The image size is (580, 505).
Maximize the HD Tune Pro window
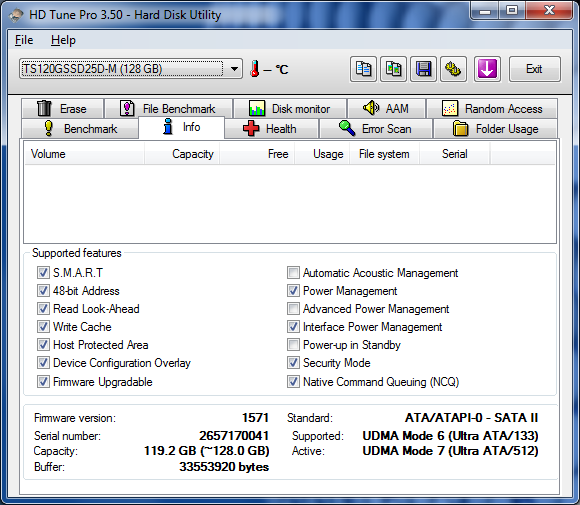[x=512, y=11]
